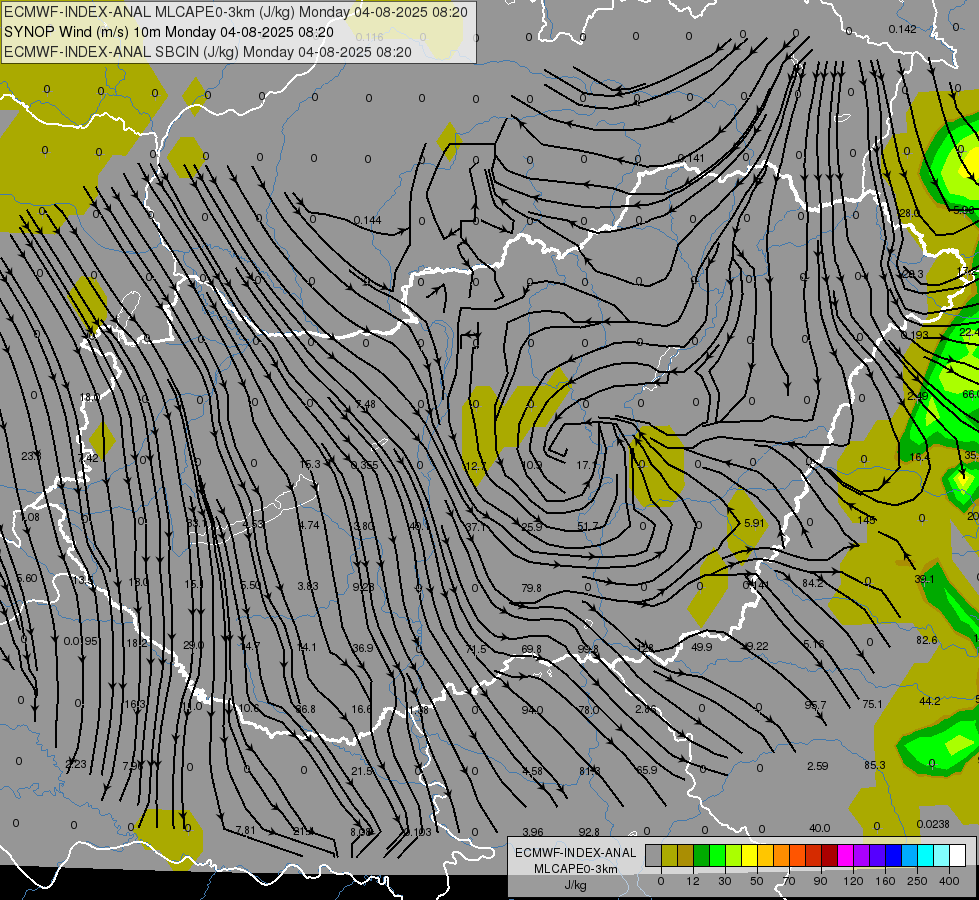Select the dark green legend swatch
The width and height of the screenshot is (979, 900).
701,856
